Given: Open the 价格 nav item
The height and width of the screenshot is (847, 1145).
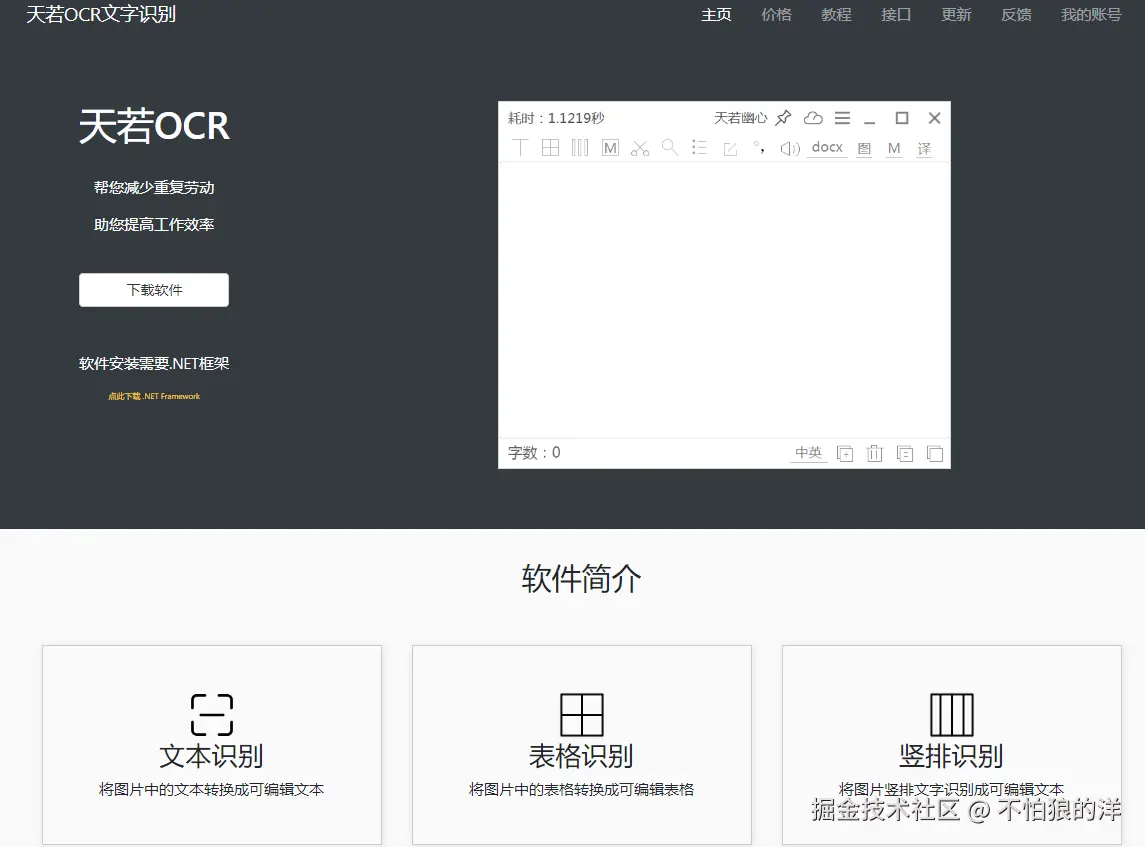Looking at the screenshot, I should pyautogui.click(x=776, y=15).
